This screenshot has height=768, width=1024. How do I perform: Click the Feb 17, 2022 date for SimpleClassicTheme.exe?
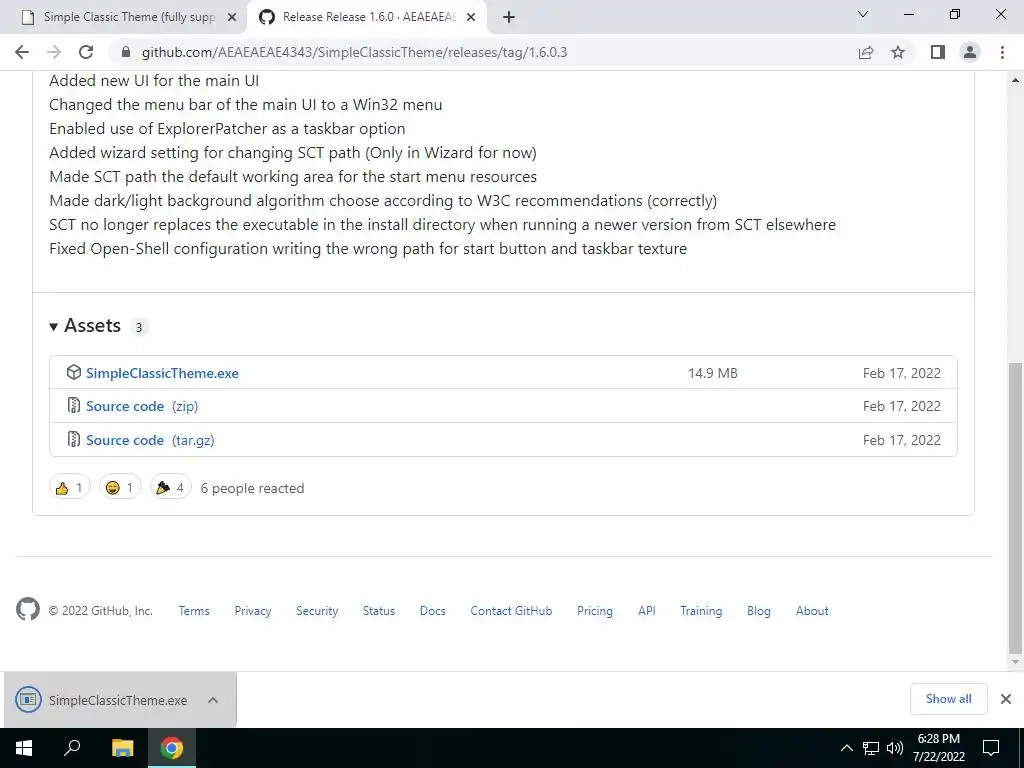click(x=902, y=373)
